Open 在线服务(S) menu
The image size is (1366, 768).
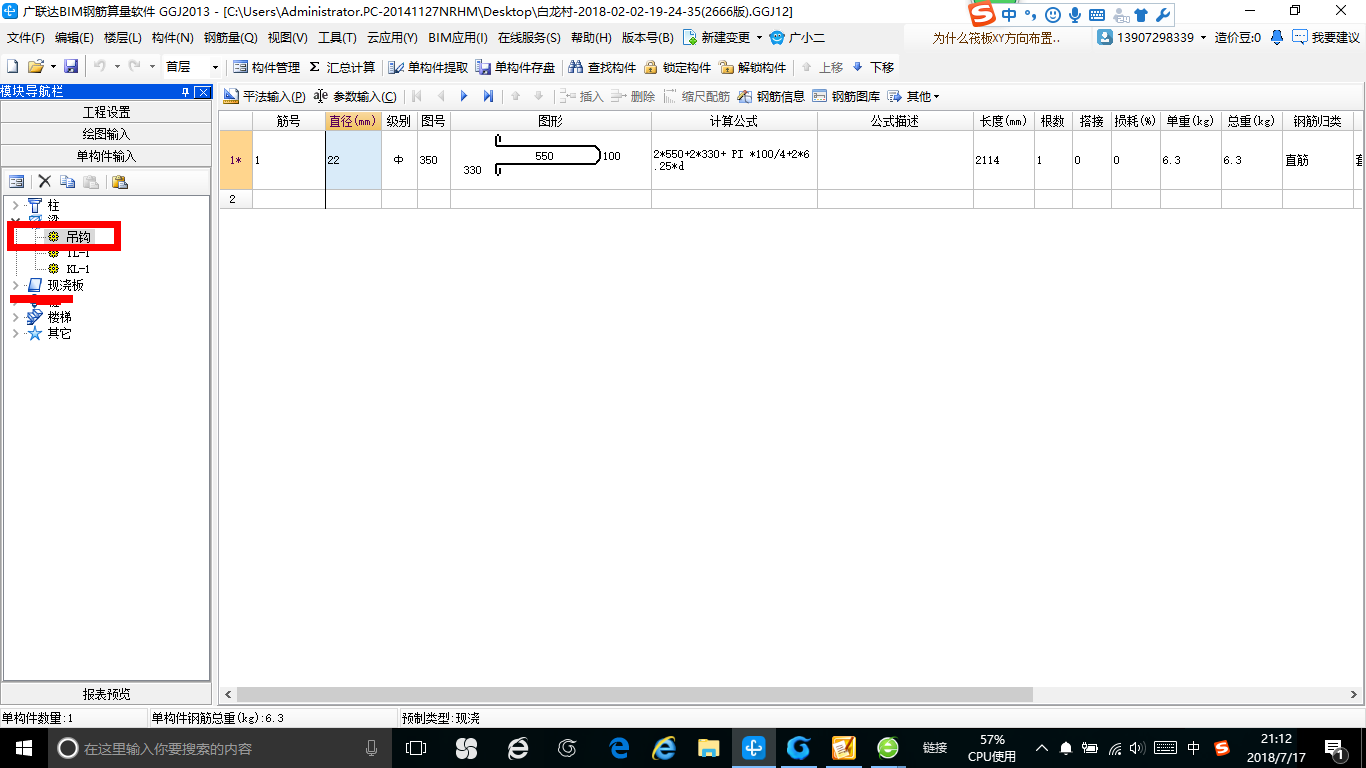[x=529, y=38]
